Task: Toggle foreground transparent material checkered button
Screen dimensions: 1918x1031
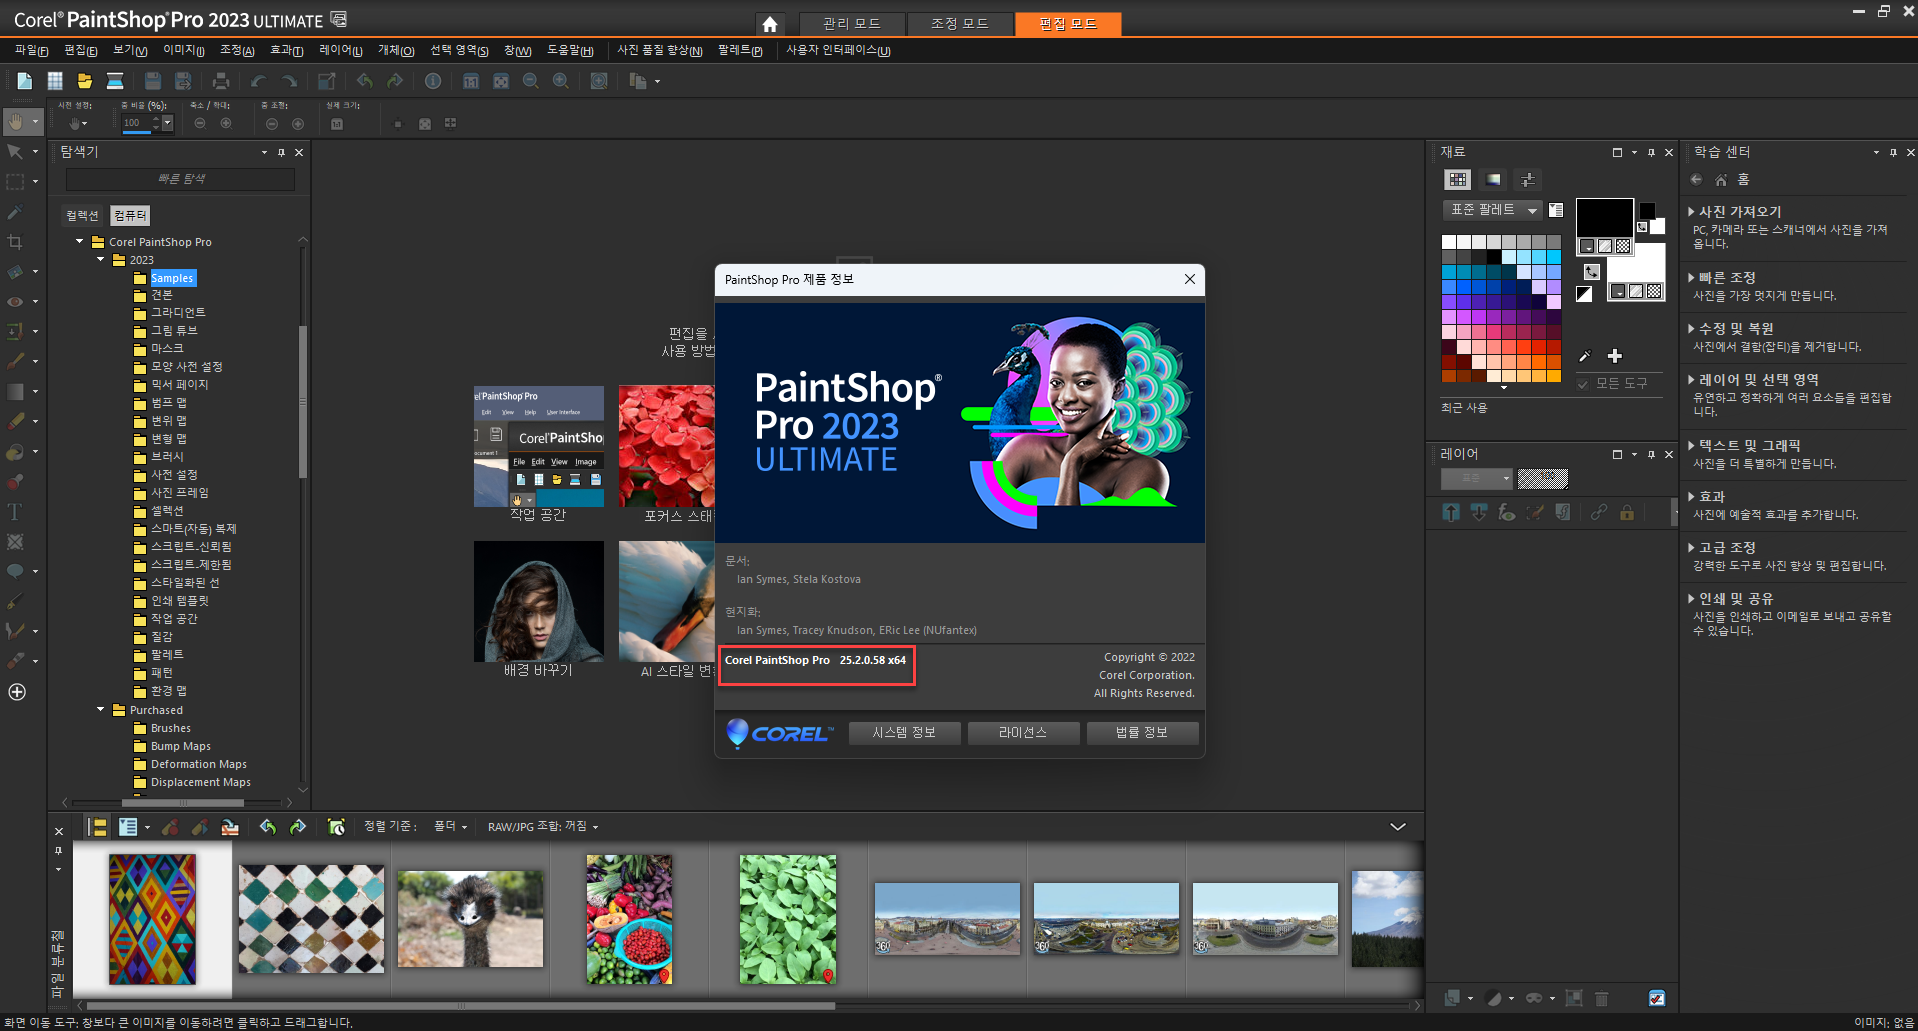Action: (x=1623, y=246)
